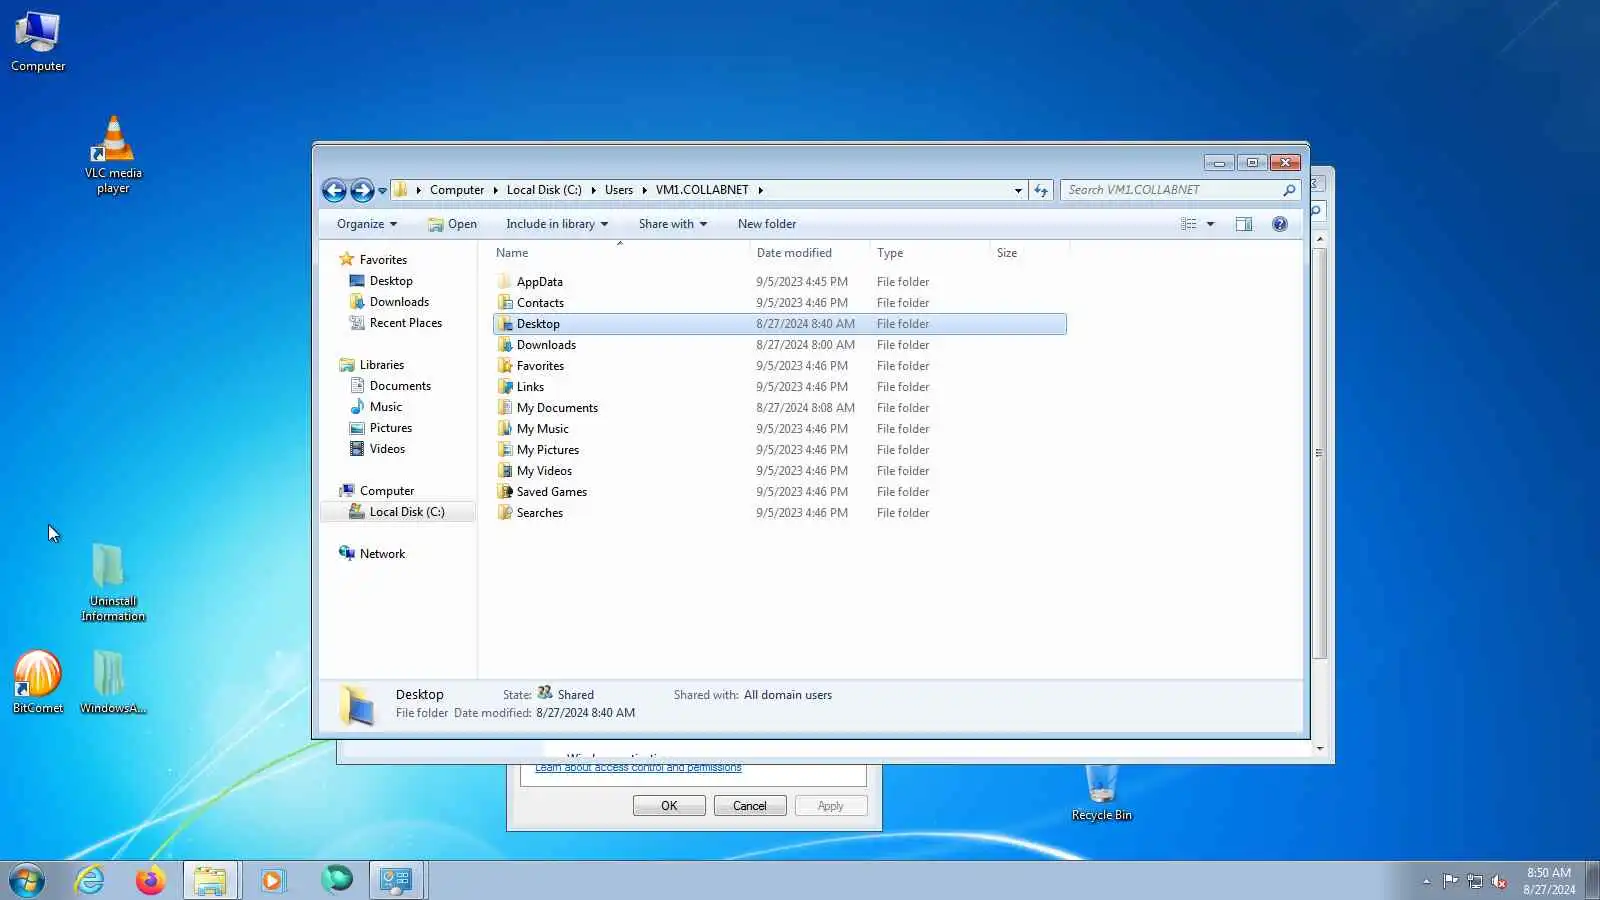Open the Explorer Help question mark icon
Viewport: 1600px width, 900px height.
point(1279,224)
